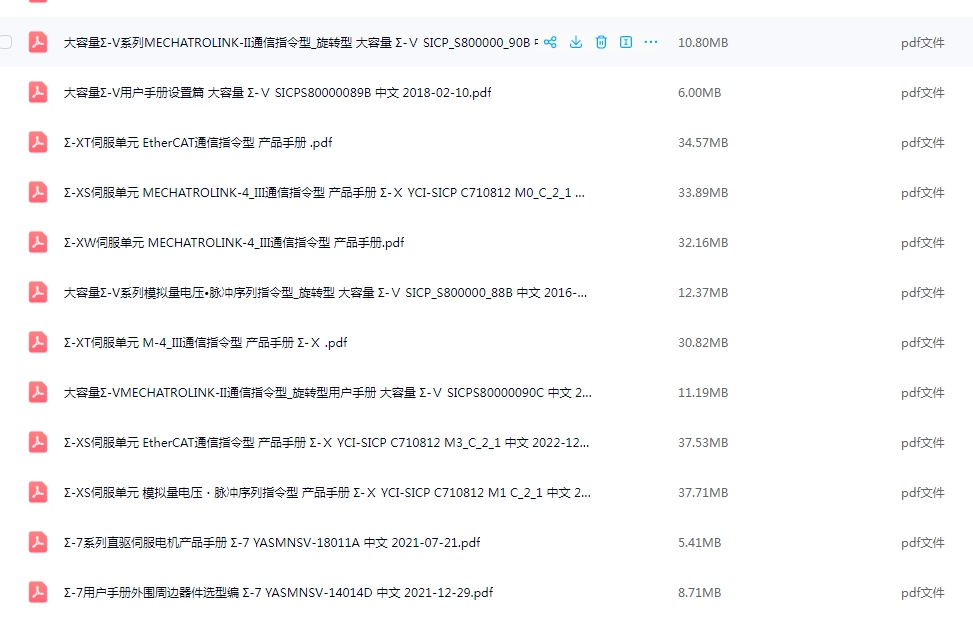Click the PDF icon of Σ-7系列直驱伺服电机 file
Viewport: 973px width, 618px height.
(38, 542)
